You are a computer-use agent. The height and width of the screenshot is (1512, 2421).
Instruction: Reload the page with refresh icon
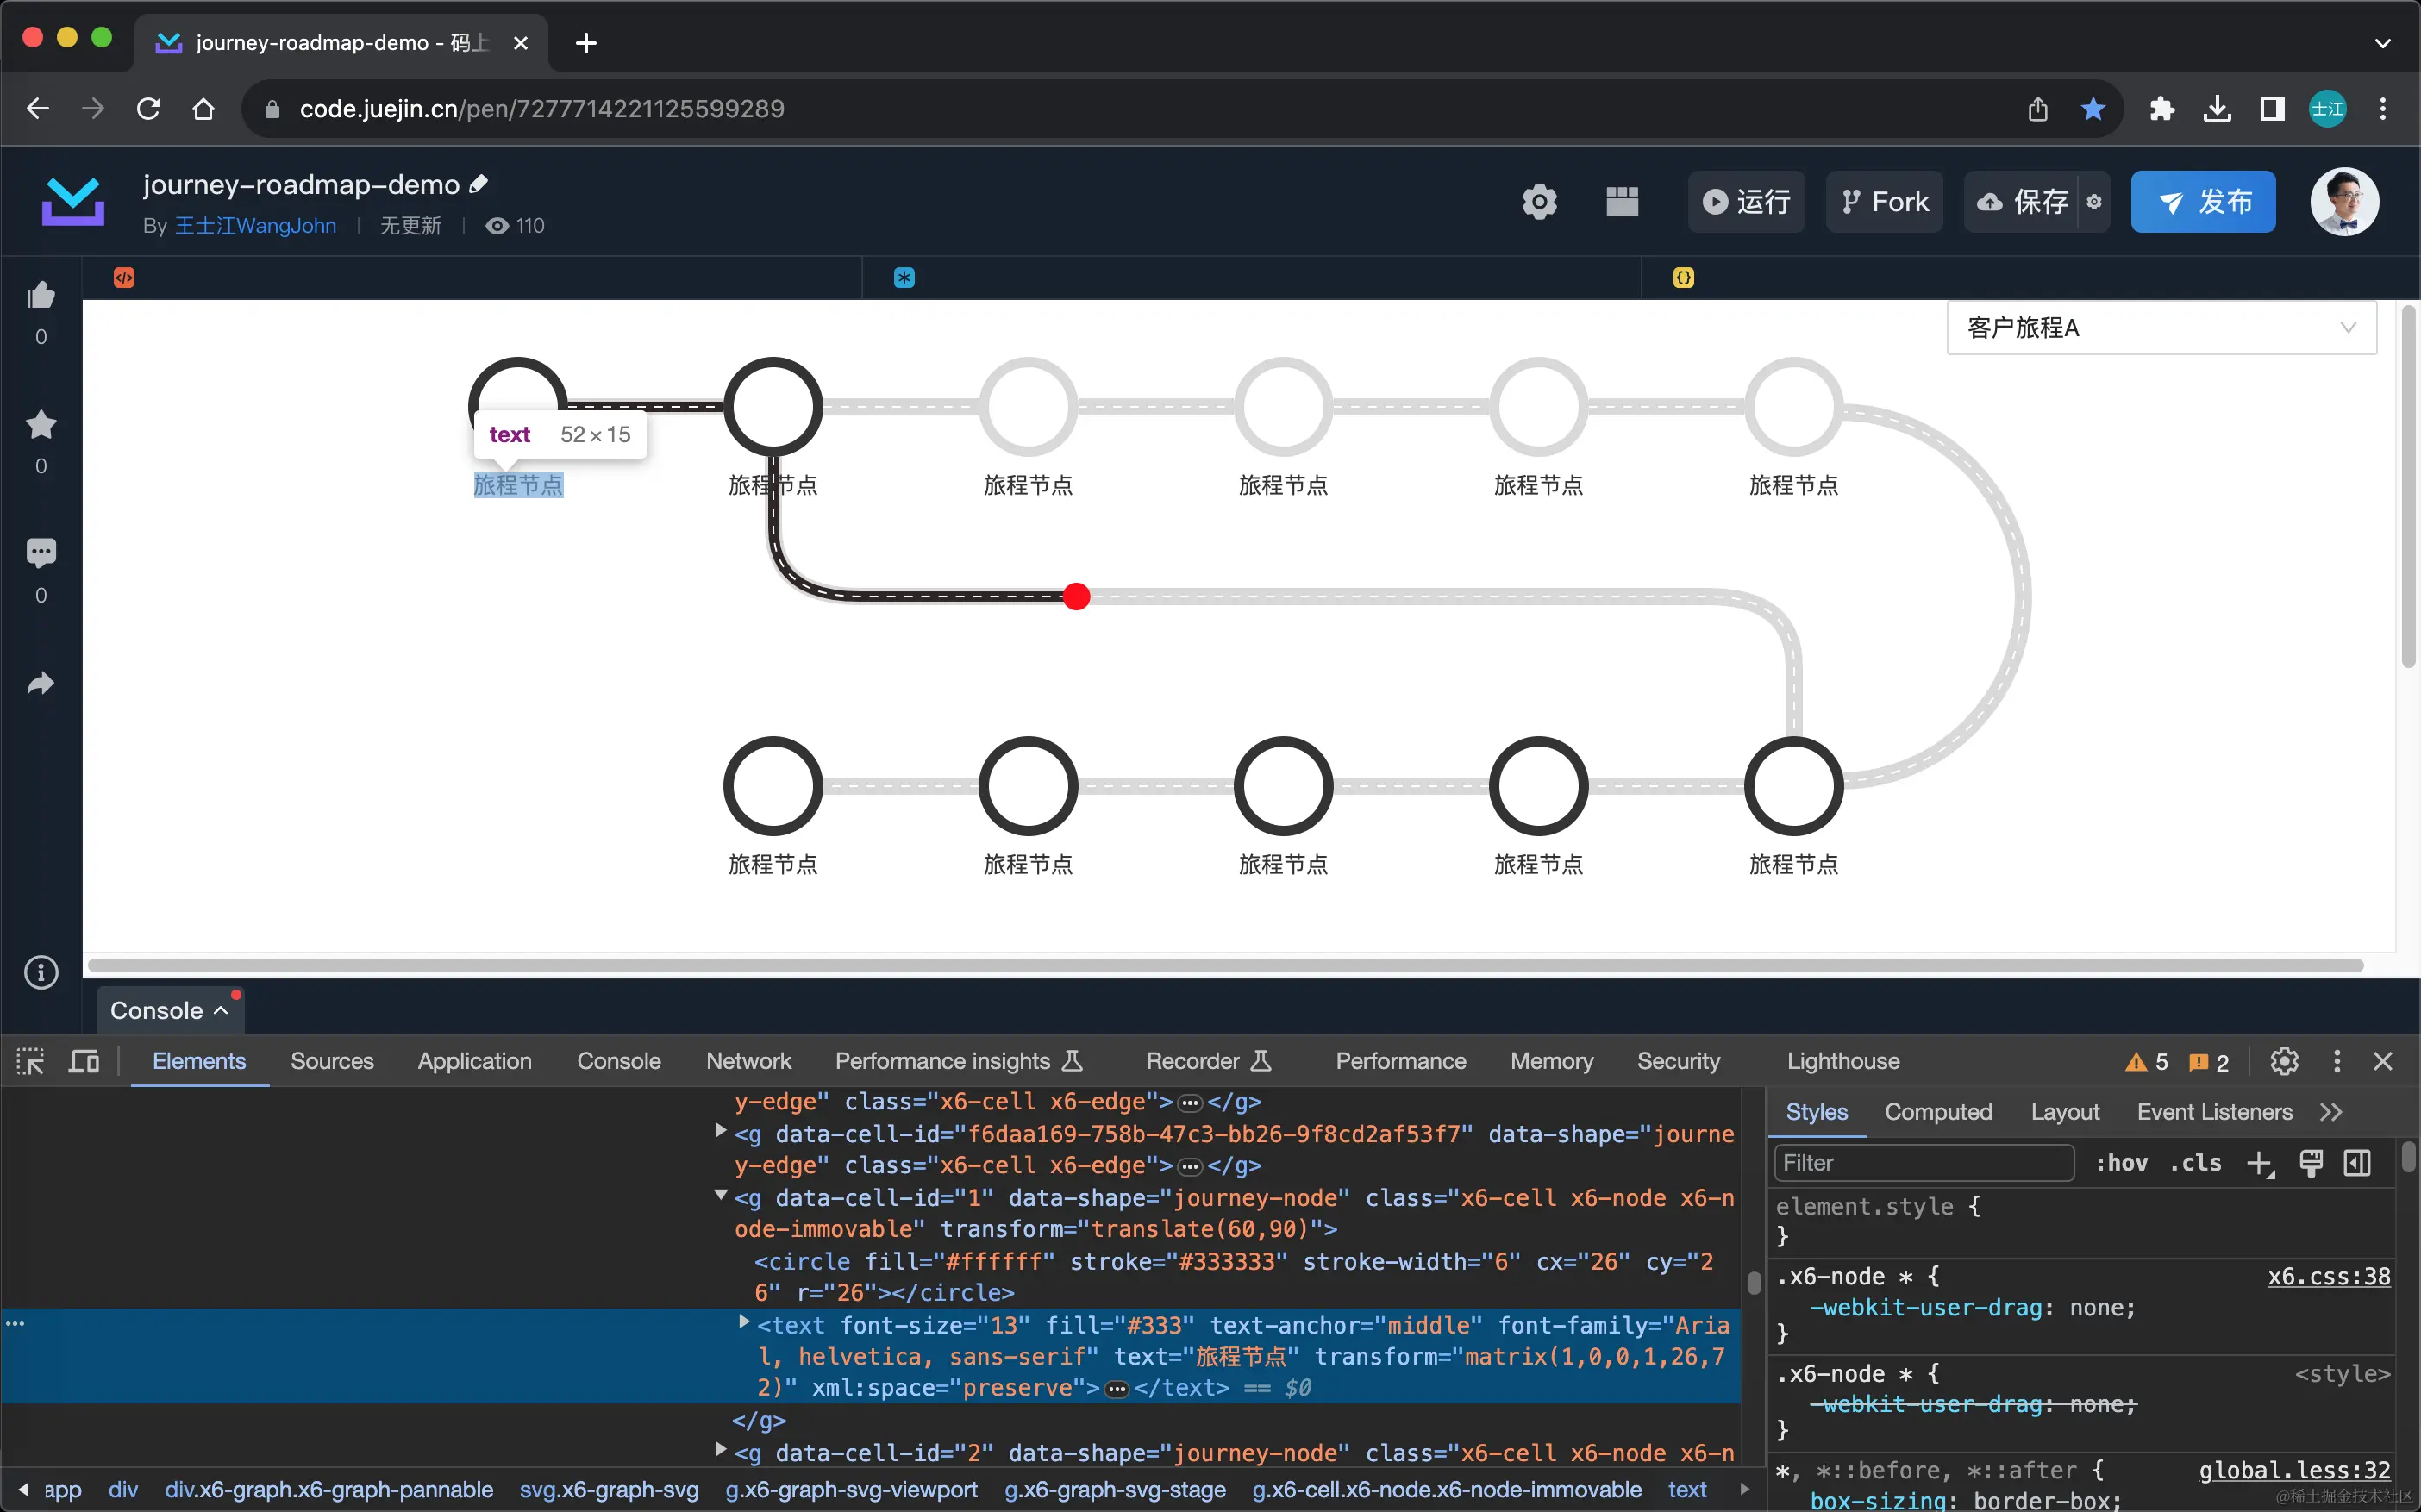[x=149, y=108]
